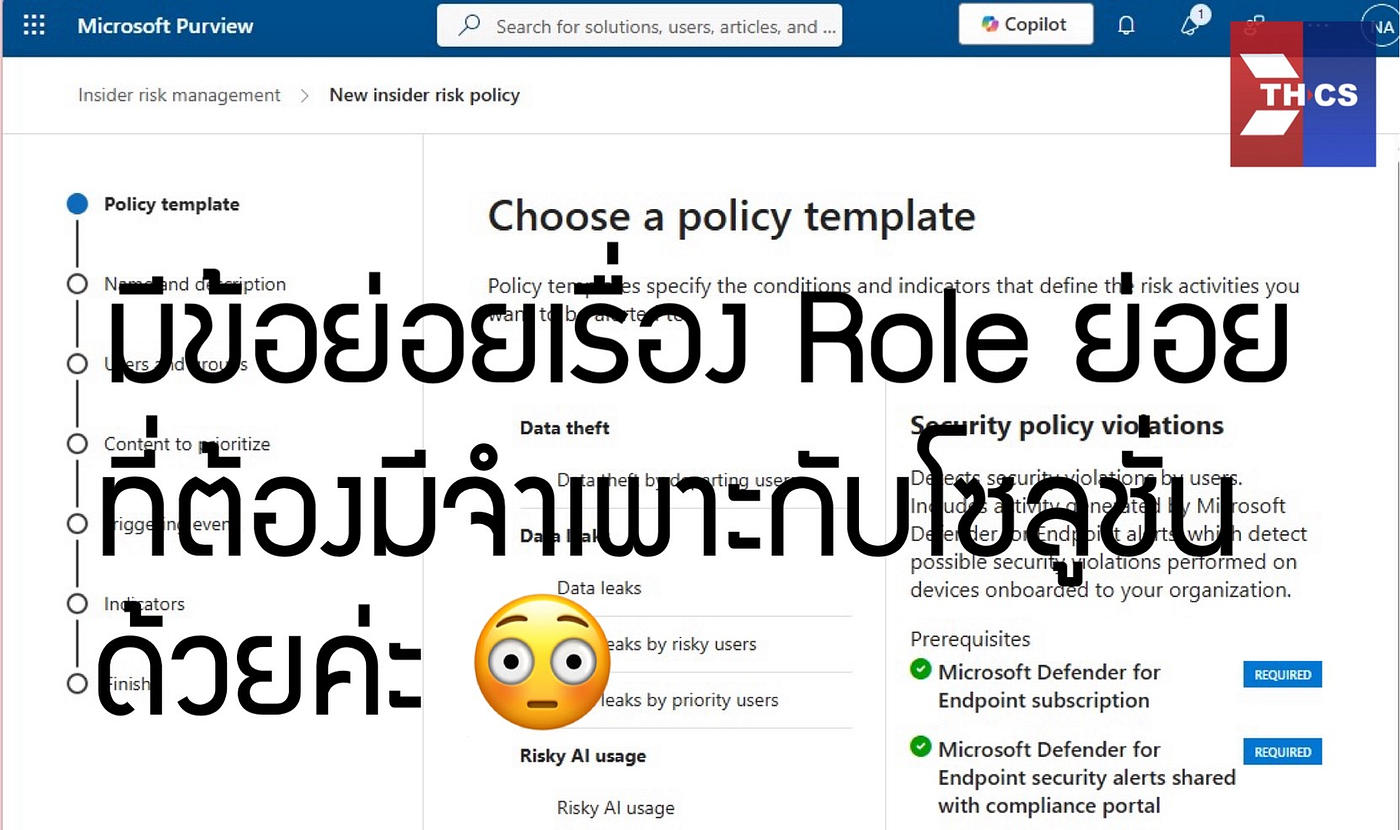
Task: Click the Data theft category heading
Action: (565, 428)
